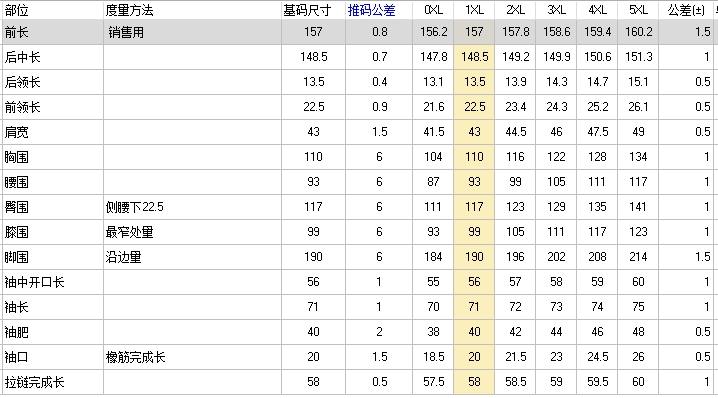The height and width of the screenshot is (398, 718).
Task: Click the 1XL size column header
Action: click(x=474, y=10)
